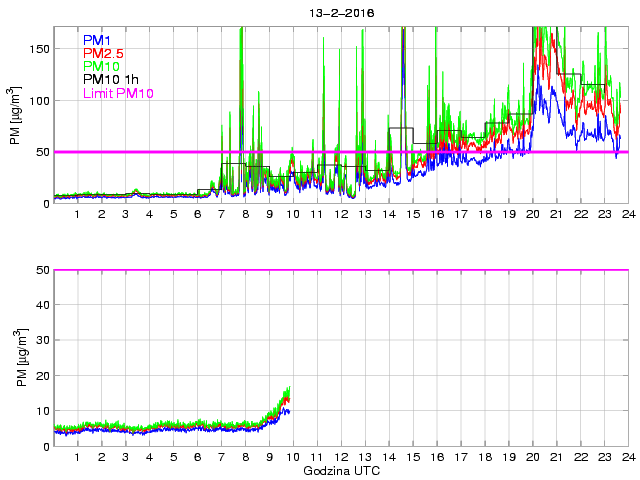Click hour 19 label under lower chart
Screen dimensions: 640x480
509,457
